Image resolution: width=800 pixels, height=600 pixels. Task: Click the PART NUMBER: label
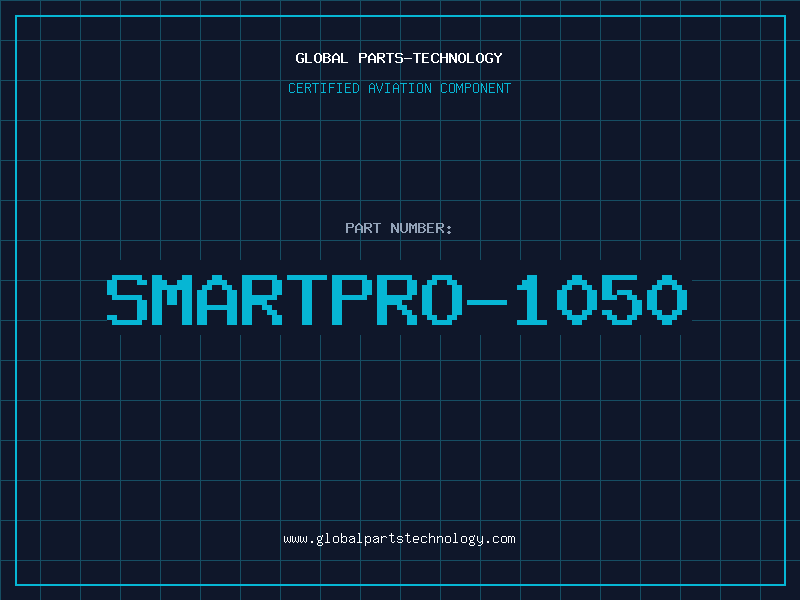[x=399, y=228]
